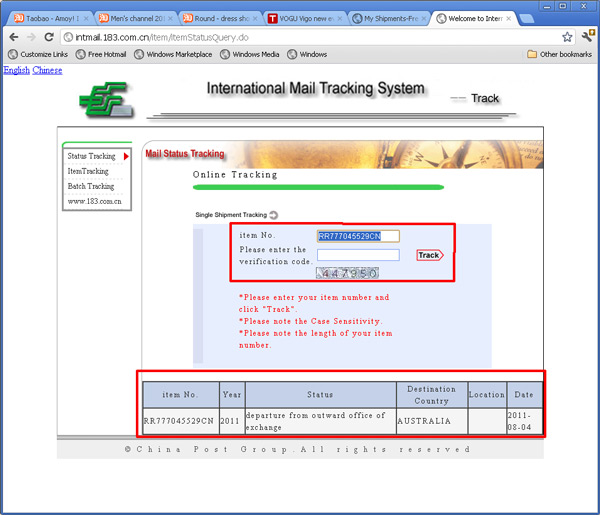Click the RR777045529CN result cell
Screen dimensions: 600x515
coord(179,421)
